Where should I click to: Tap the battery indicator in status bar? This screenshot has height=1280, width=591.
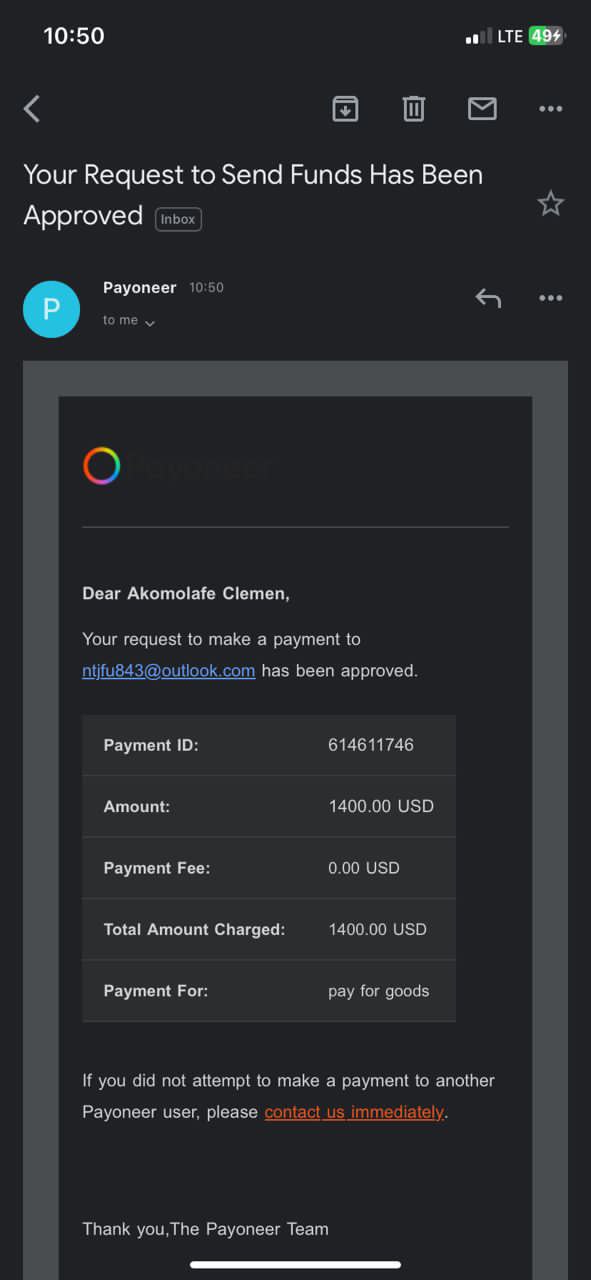click(x=547, y=36)
